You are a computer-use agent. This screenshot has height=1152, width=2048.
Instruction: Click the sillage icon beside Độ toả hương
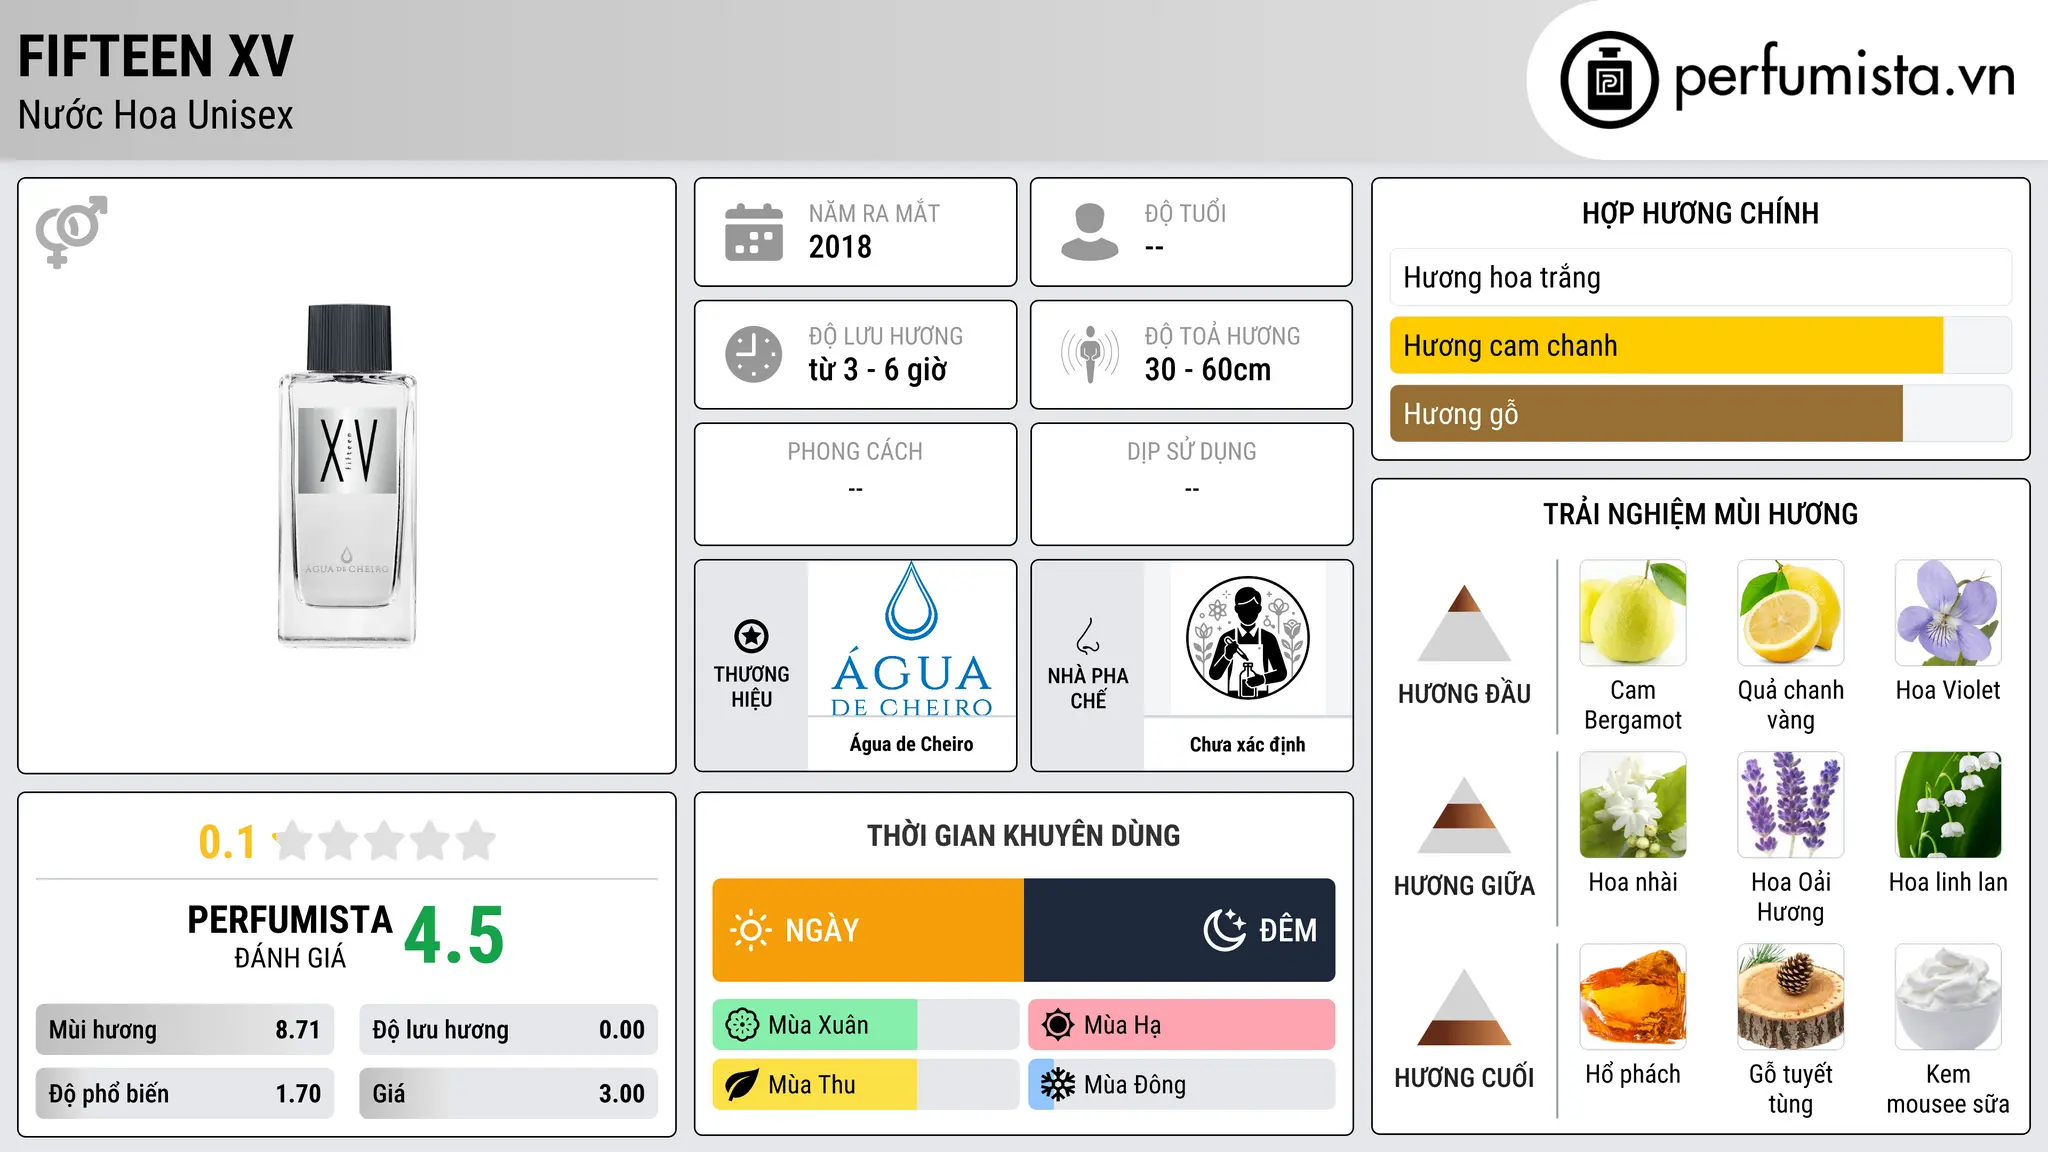tap(1089, 354)
